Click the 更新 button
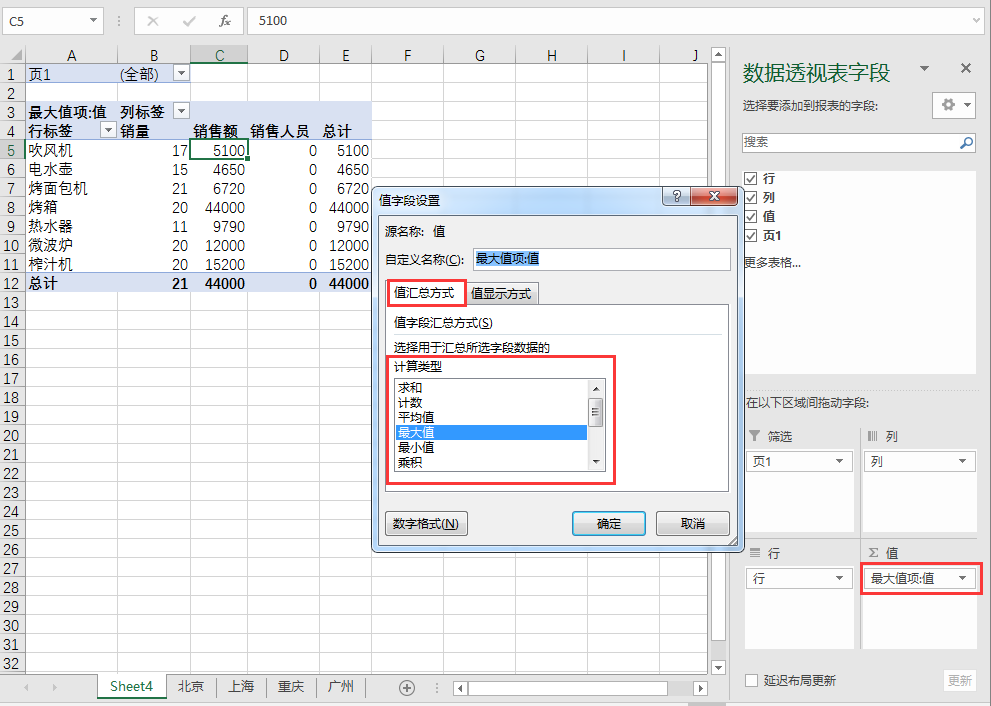991x706 pixels. coord(959,680)
